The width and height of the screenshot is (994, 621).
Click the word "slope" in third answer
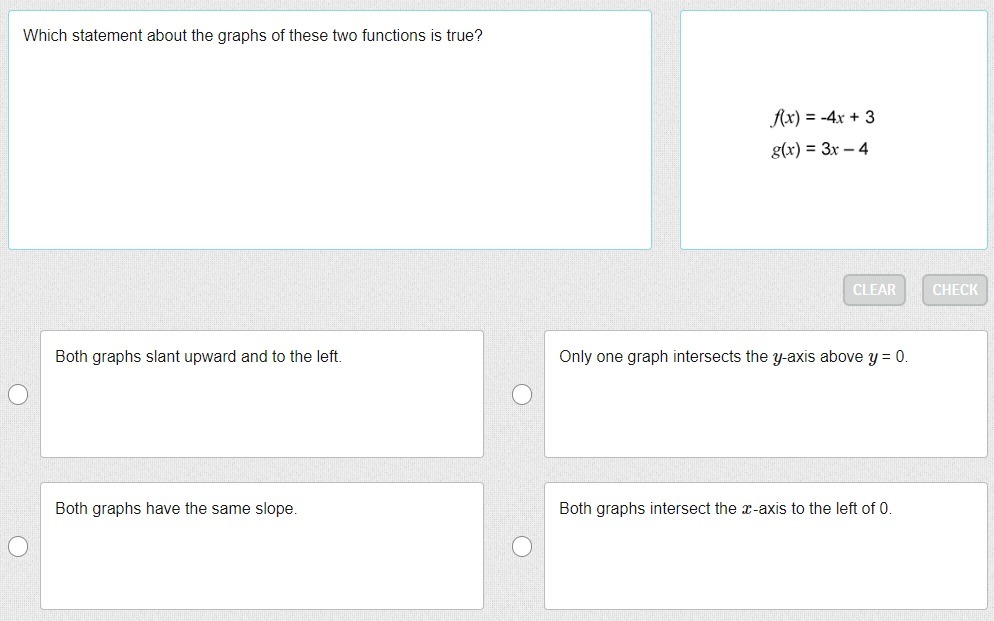(x=275, y=508)
